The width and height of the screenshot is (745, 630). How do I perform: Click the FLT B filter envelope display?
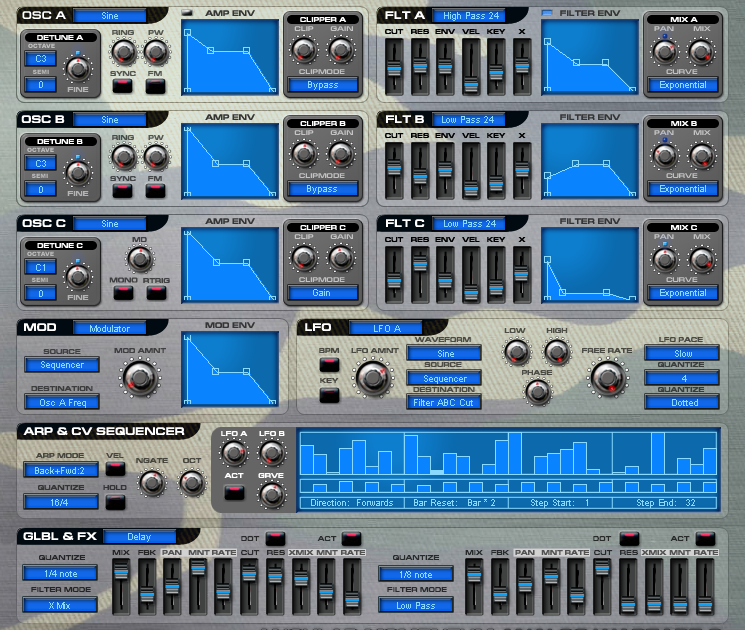[590, 161]
